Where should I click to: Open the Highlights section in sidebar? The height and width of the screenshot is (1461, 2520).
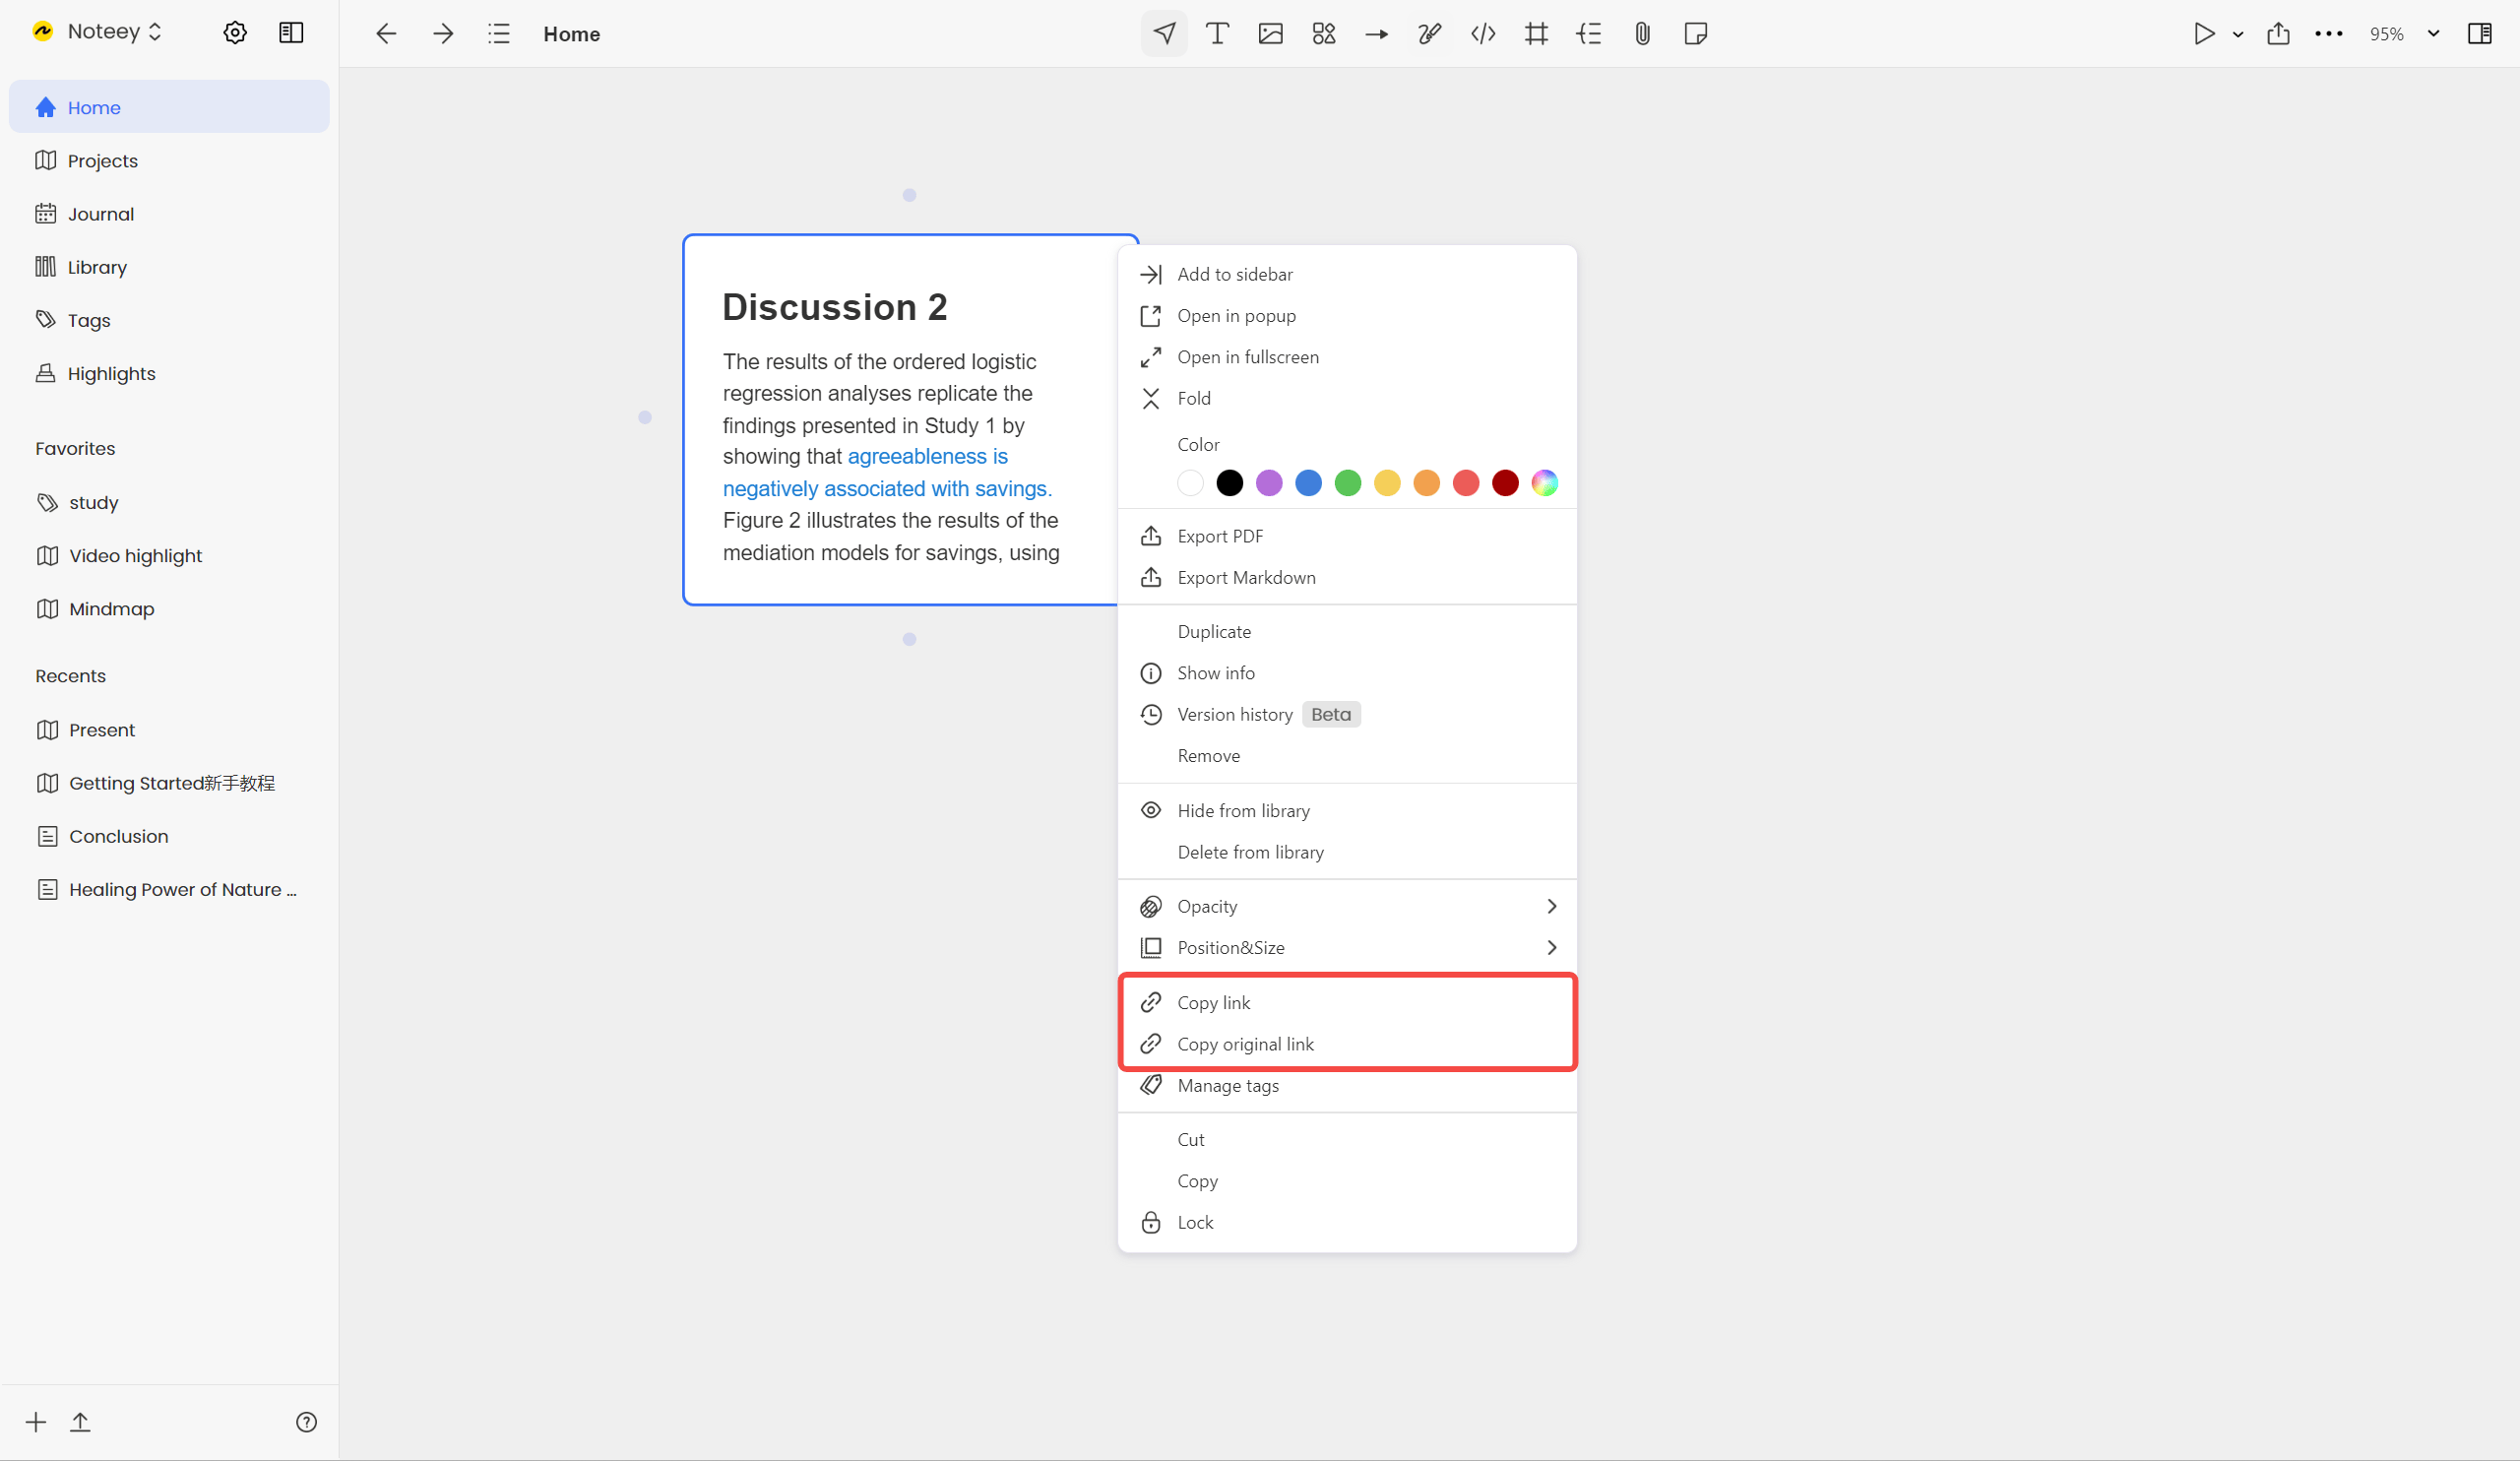point(111,372)
